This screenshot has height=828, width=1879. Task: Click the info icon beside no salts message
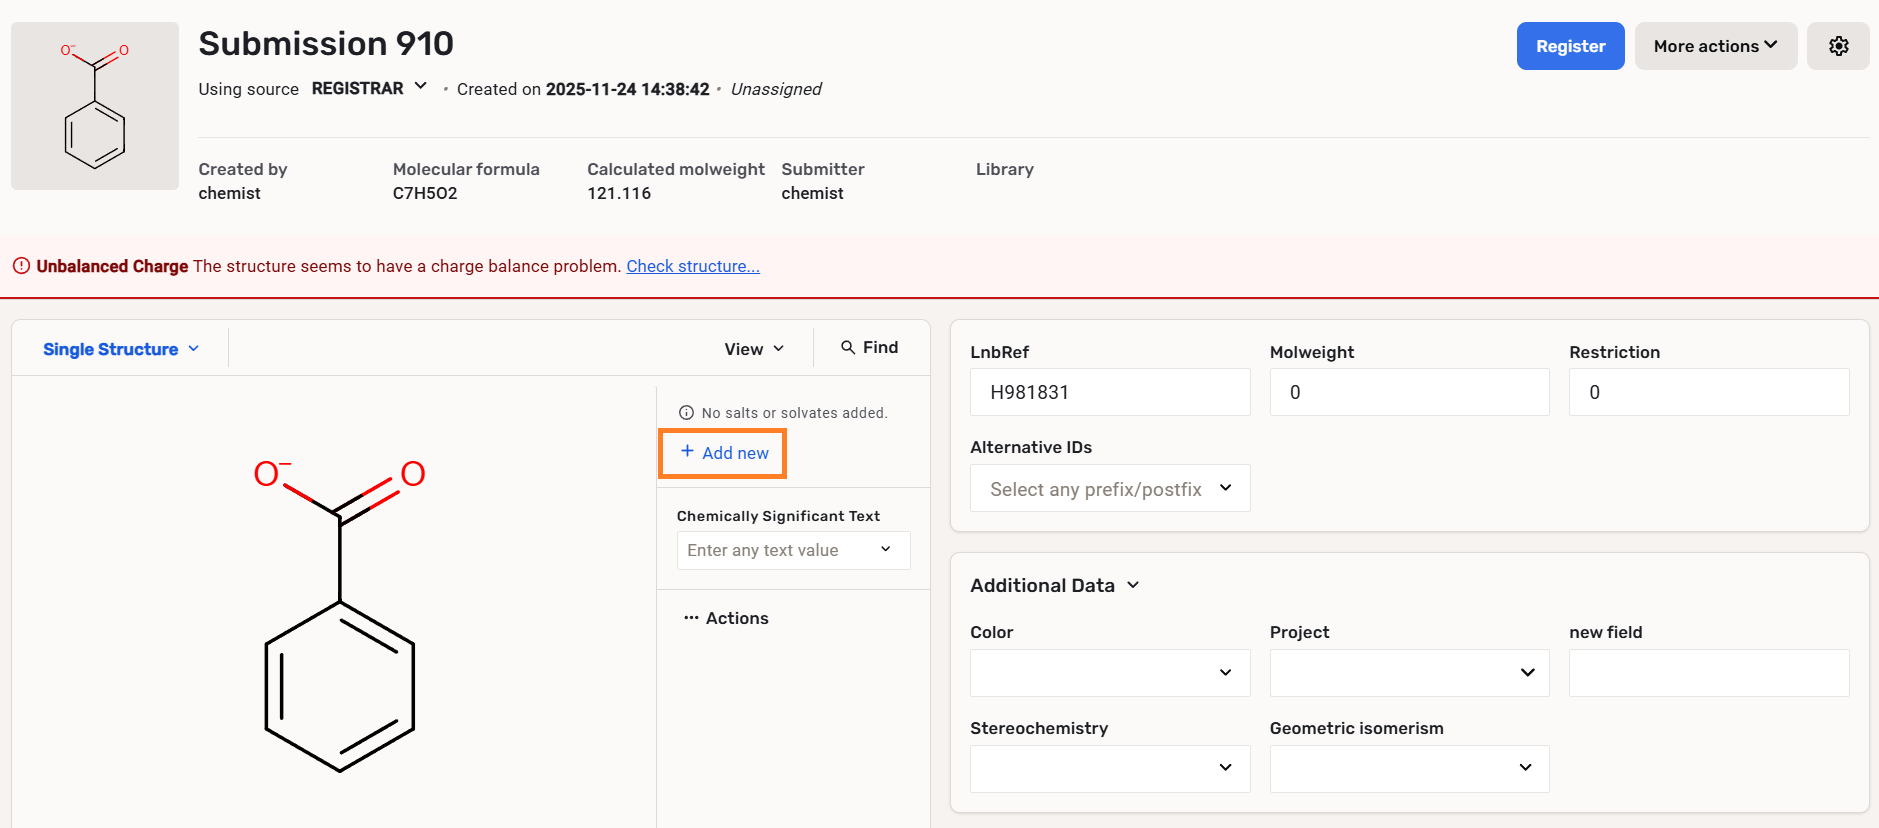click(x=686, y=413)
